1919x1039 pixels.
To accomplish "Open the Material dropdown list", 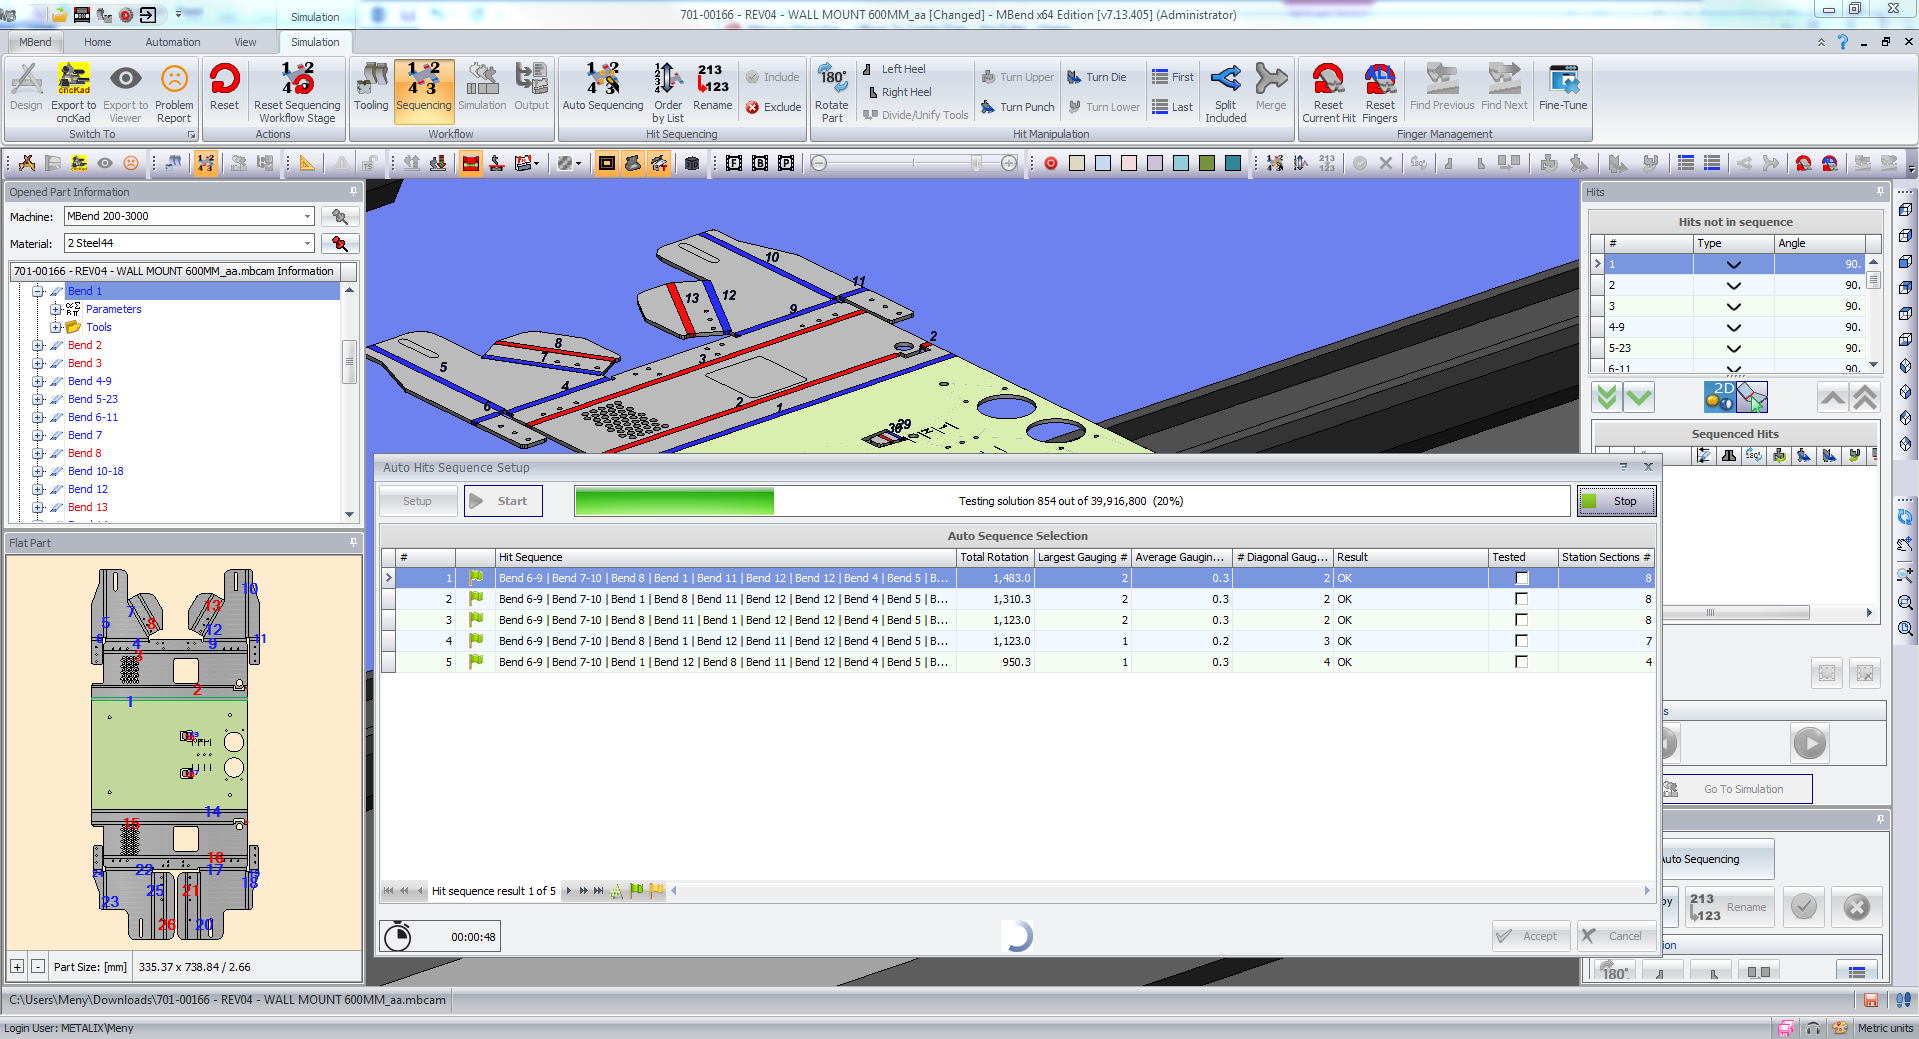I will pyautogui.click(x=307, y=244).
